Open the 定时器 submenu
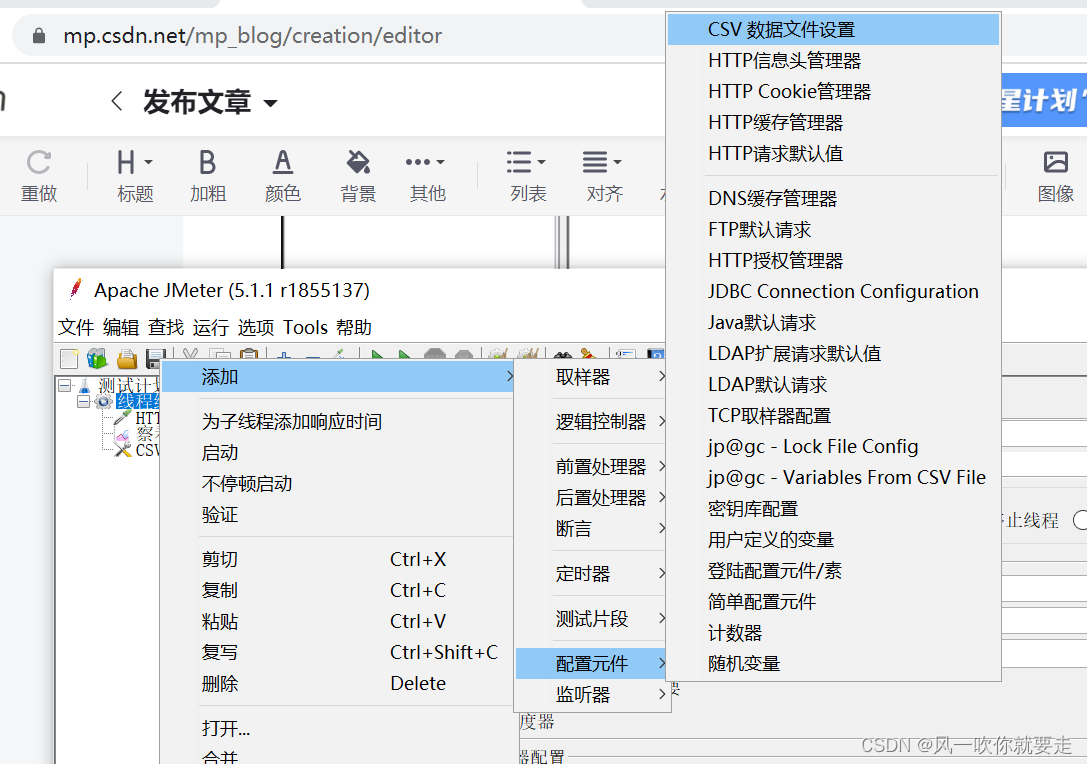This screenshot has height=764, width=1087. pyautogui.click(x=593, y=574)
